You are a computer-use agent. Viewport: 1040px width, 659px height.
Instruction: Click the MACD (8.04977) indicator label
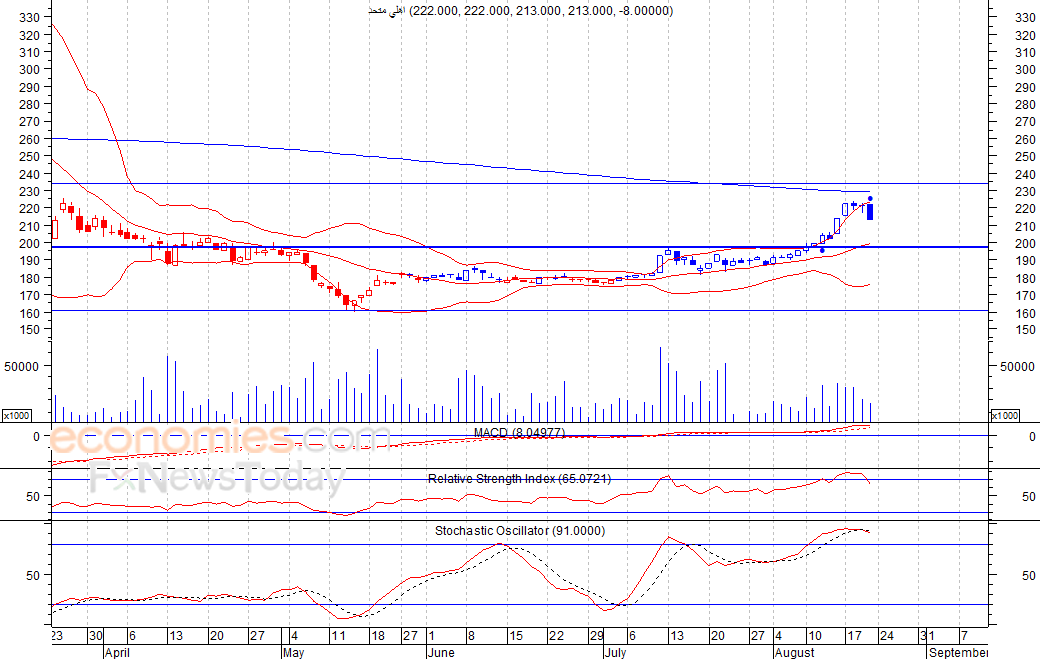(519, 433)
